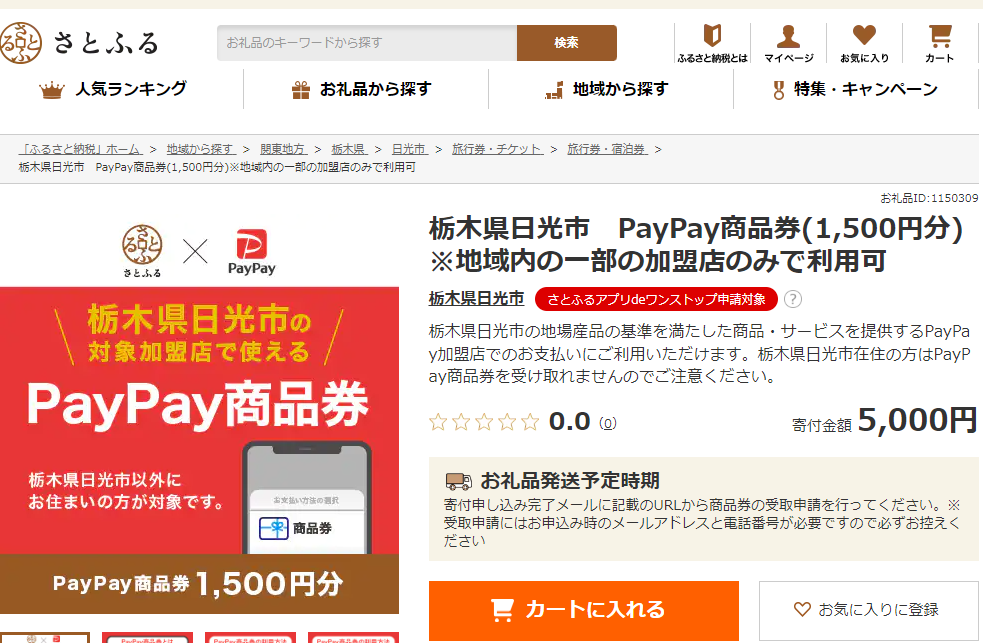Viewport: 983px width, 643px height.
Task: Click the medal icon beside 特集・キャンペーン
Action: point(779,90)
